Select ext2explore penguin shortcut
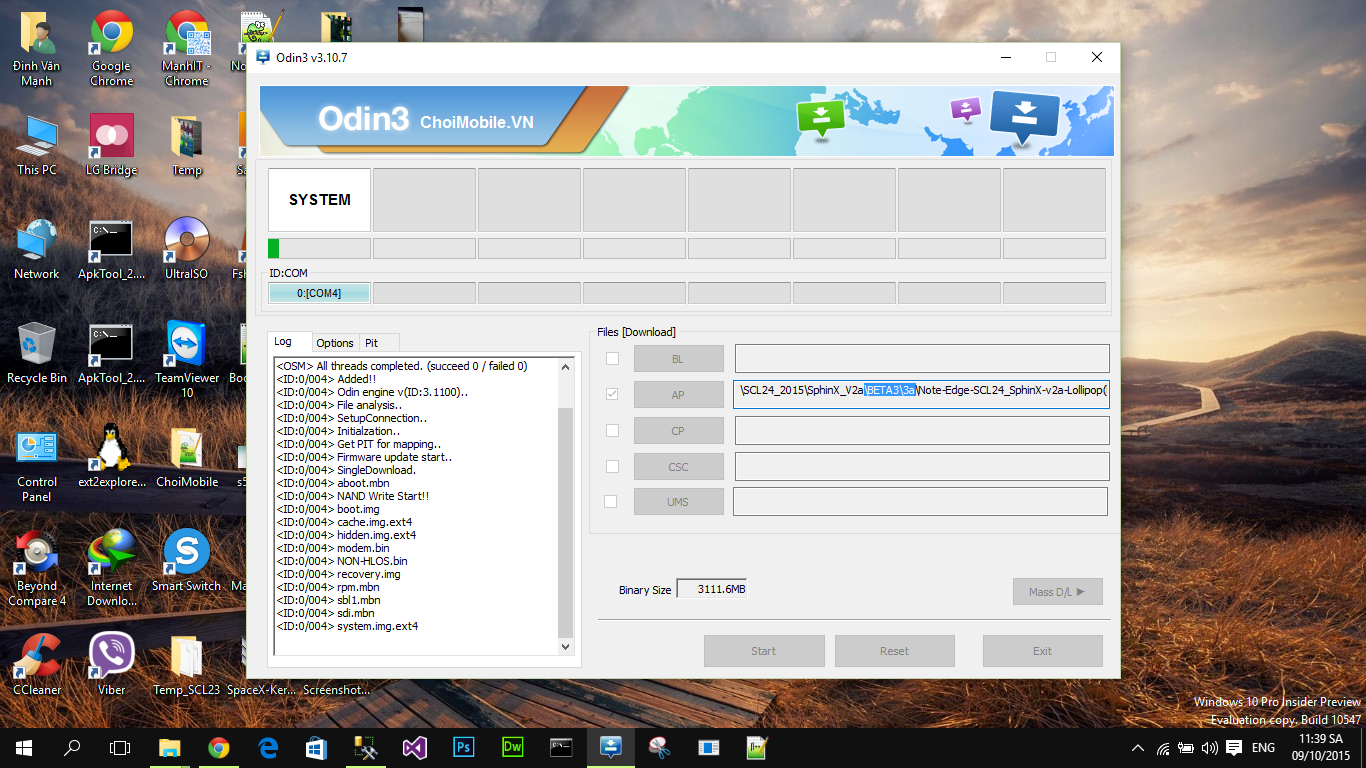Image resolution: width=1366 pixels, height=768 pixels. (x=111, y=457)
